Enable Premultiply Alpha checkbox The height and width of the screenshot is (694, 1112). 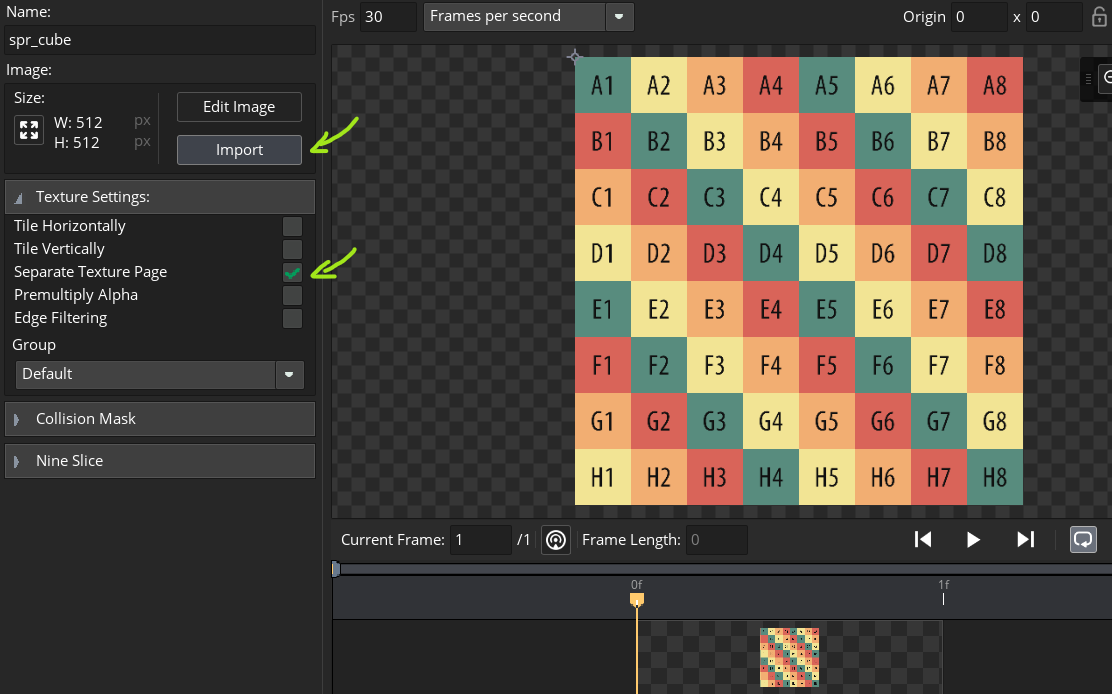pyautogui.click(x=292, y=296)
